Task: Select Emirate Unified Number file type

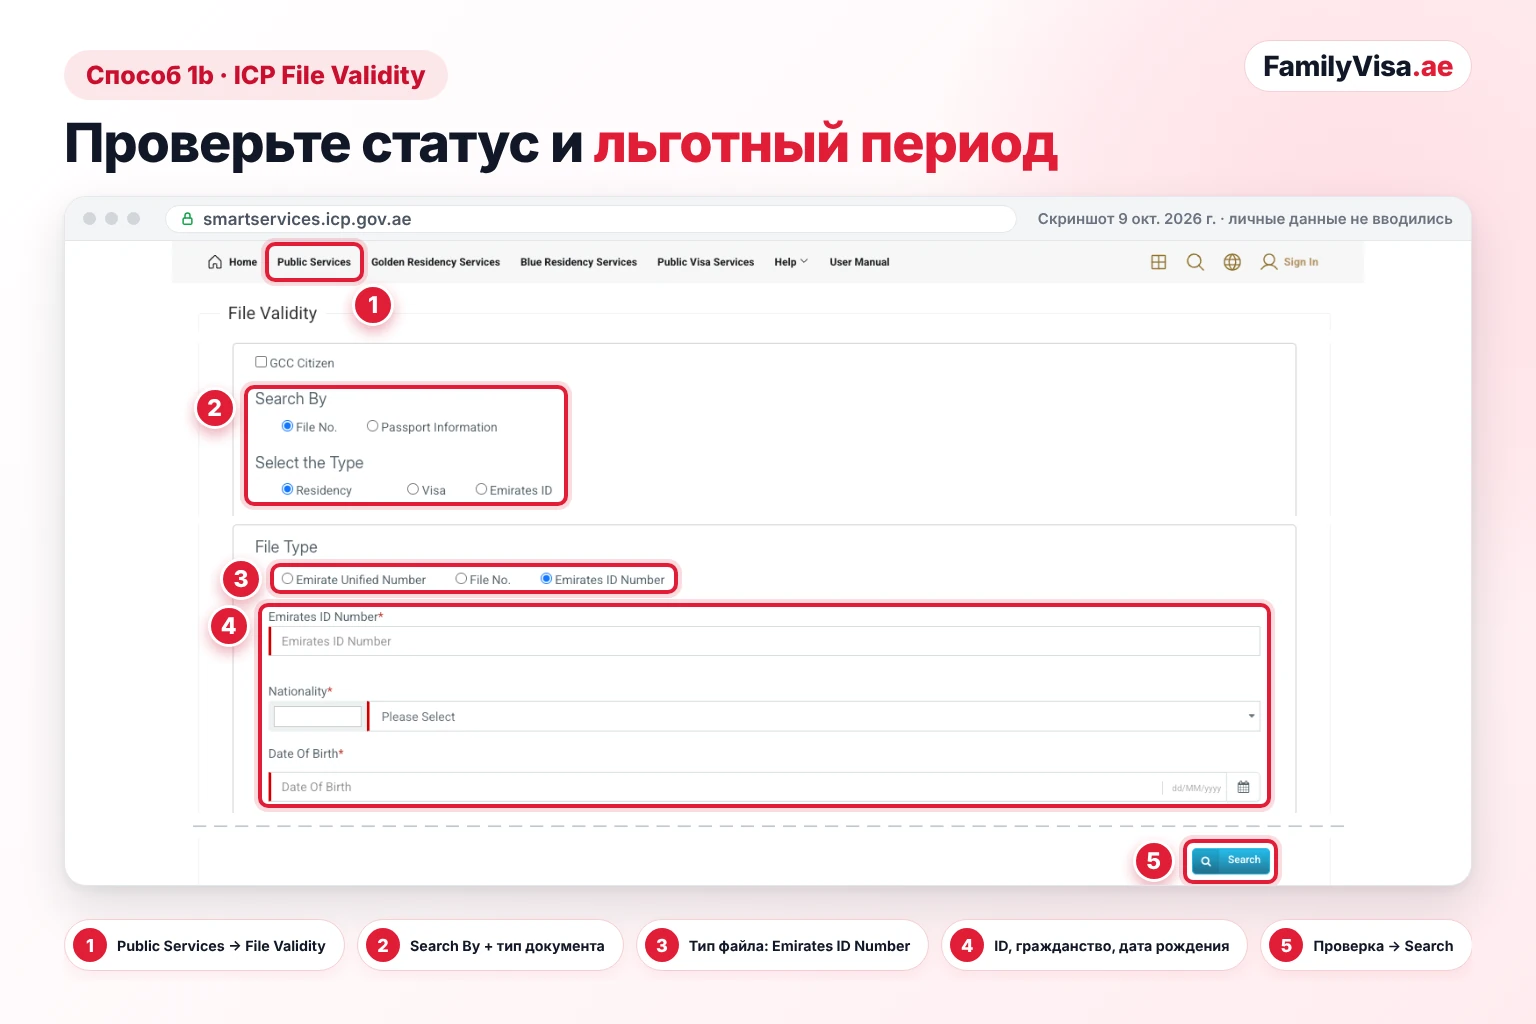Action: (287, 579)
